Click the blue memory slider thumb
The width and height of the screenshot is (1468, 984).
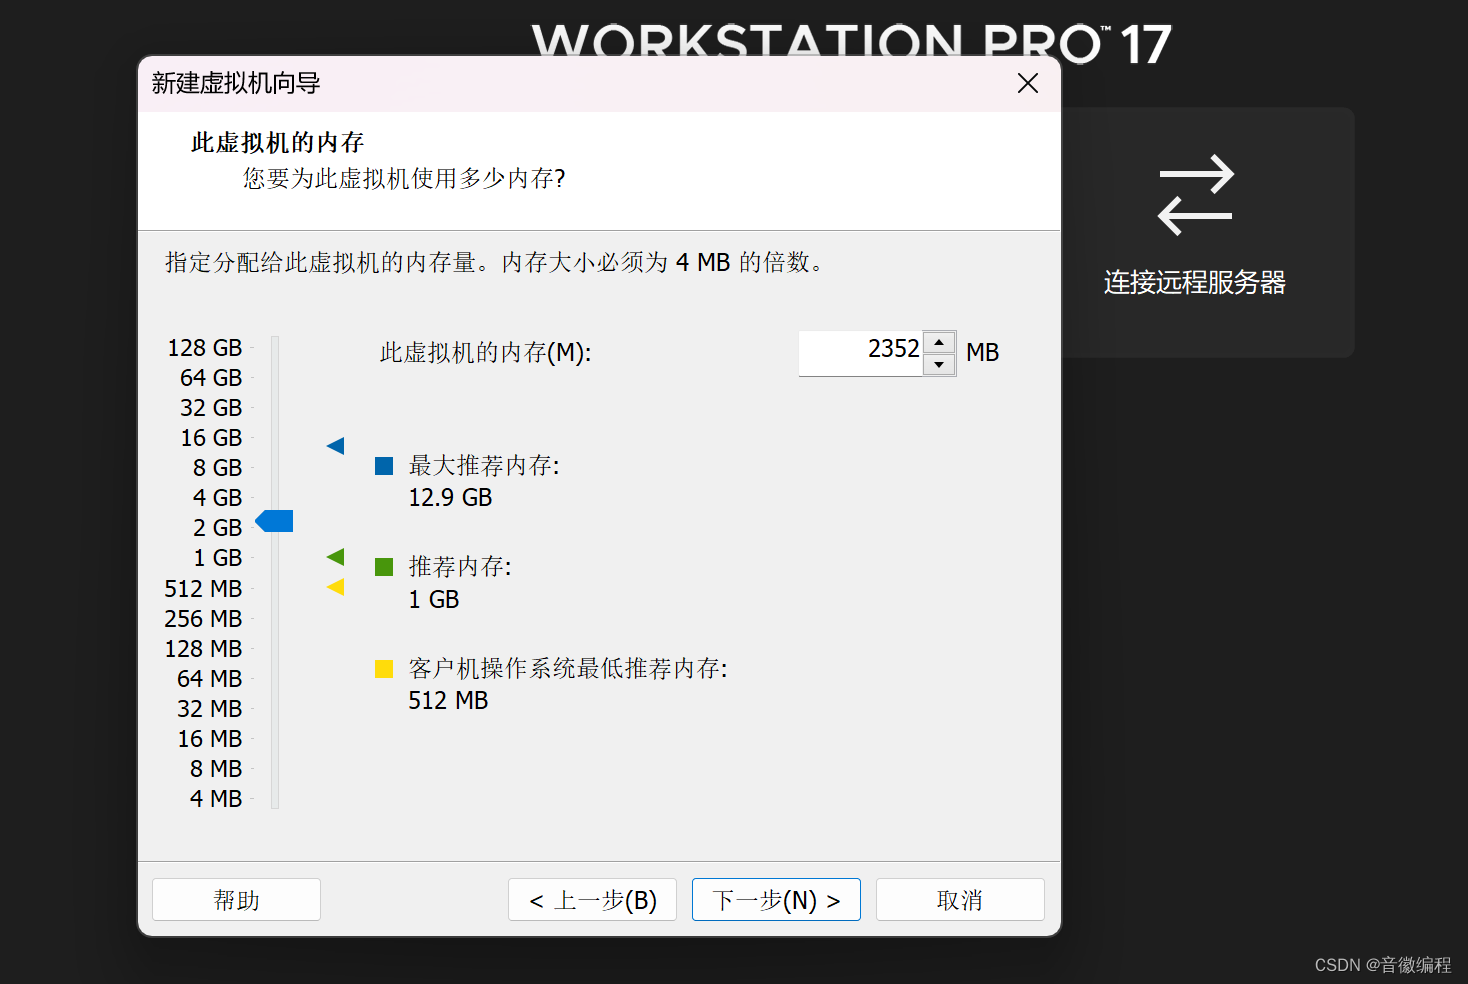pos(274,521)
